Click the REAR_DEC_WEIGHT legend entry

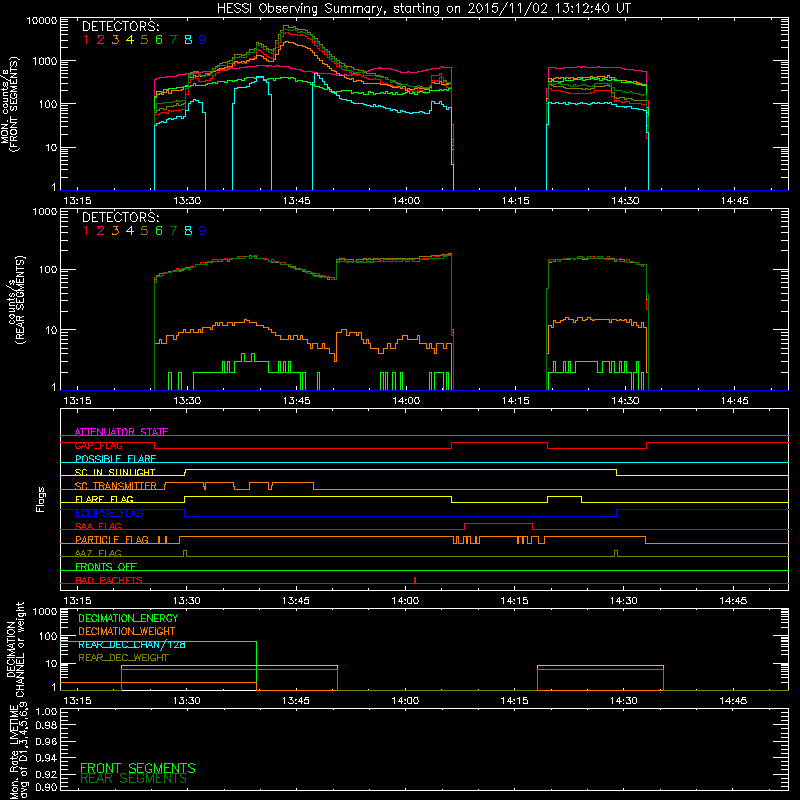click(123, 658)
